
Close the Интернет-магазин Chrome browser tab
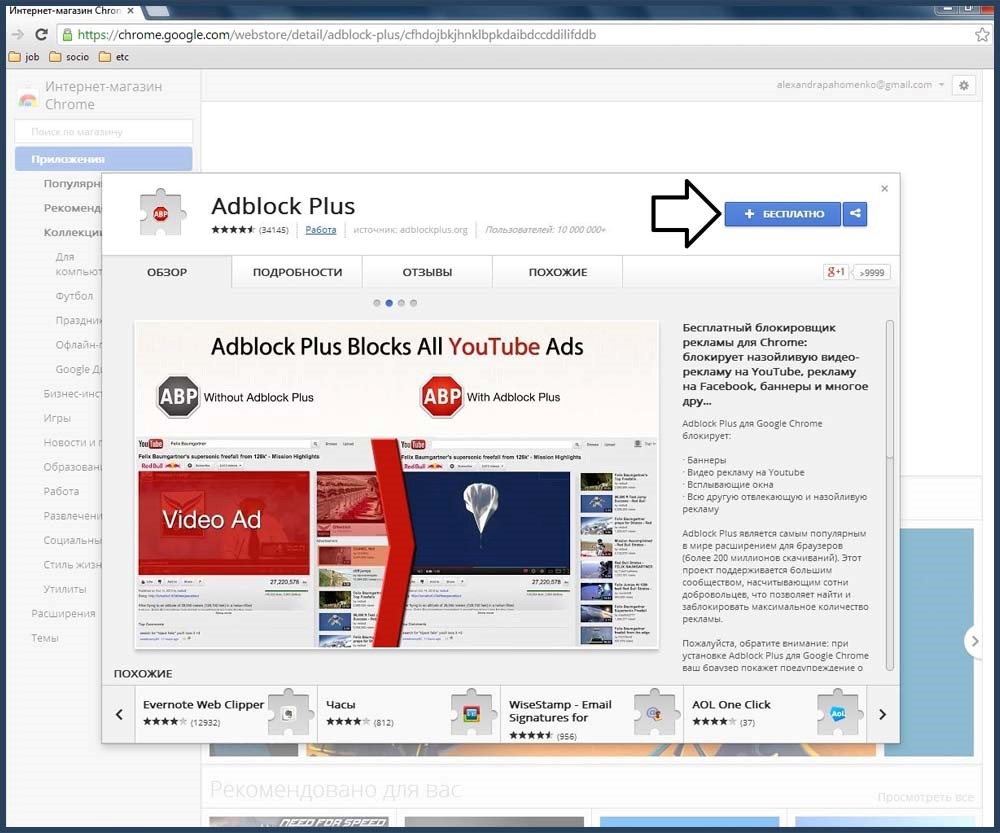(x=131, y=11)
